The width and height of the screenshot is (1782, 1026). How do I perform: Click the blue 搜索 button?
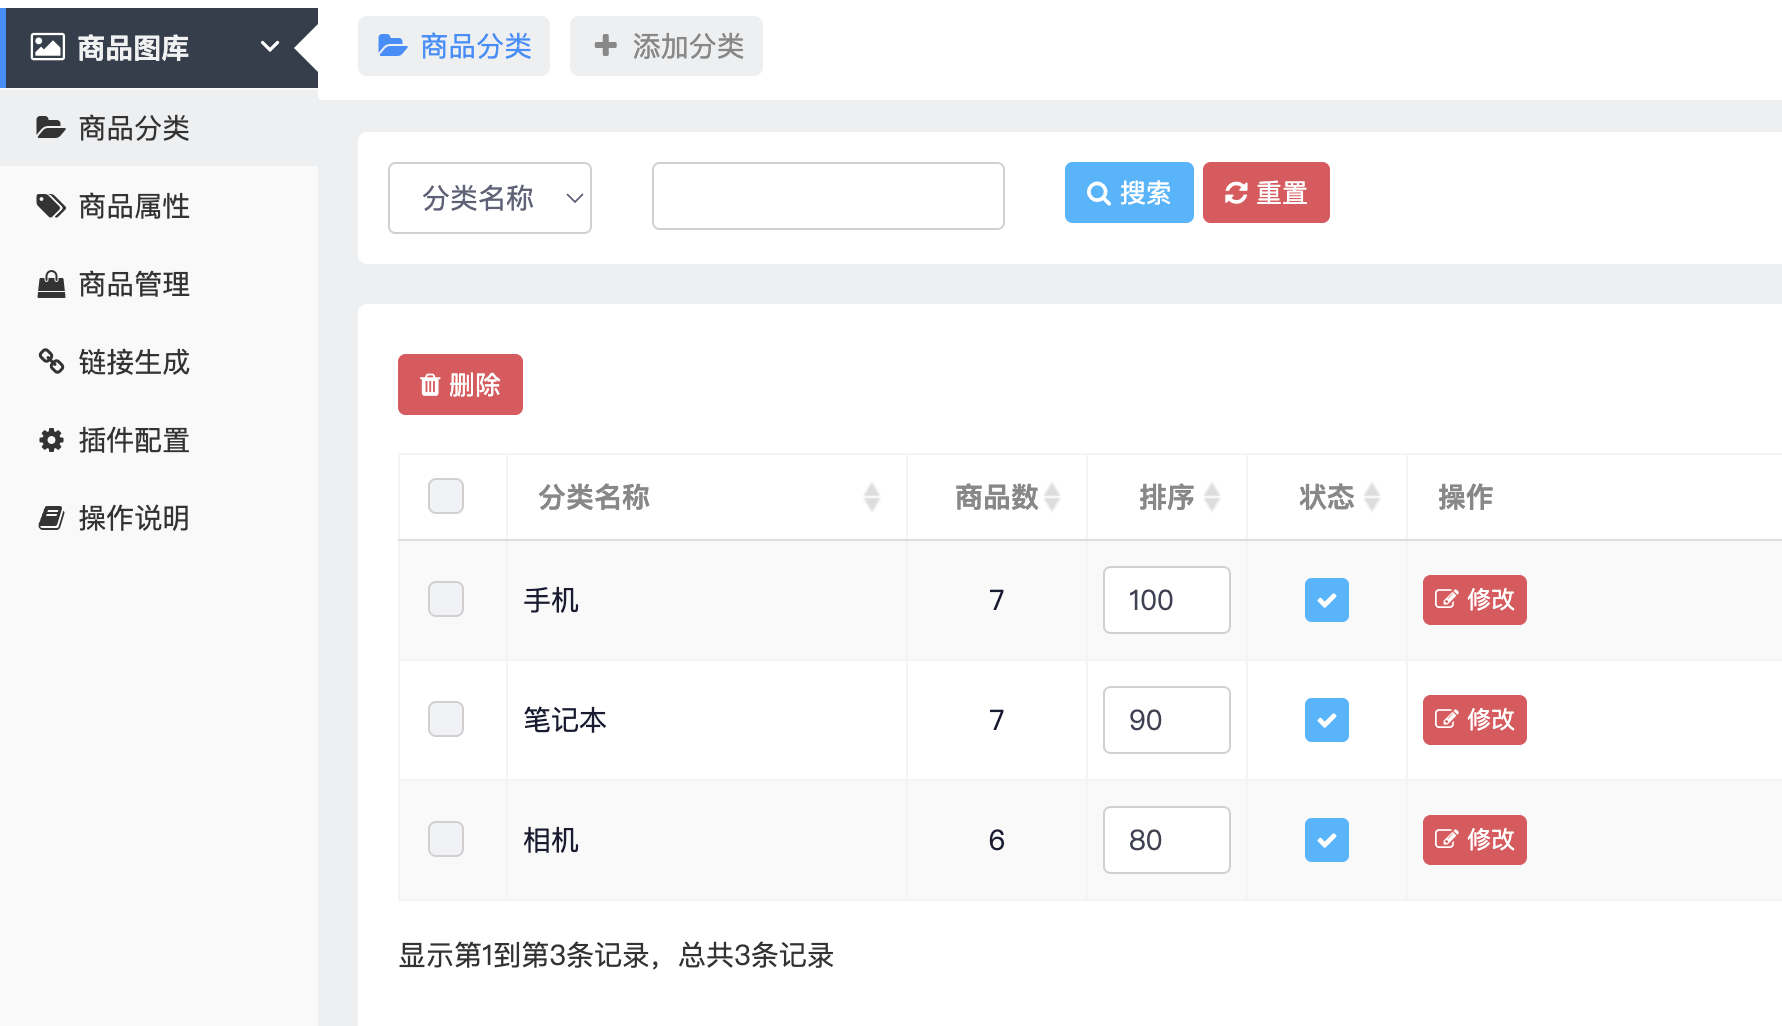[1129, 192]
